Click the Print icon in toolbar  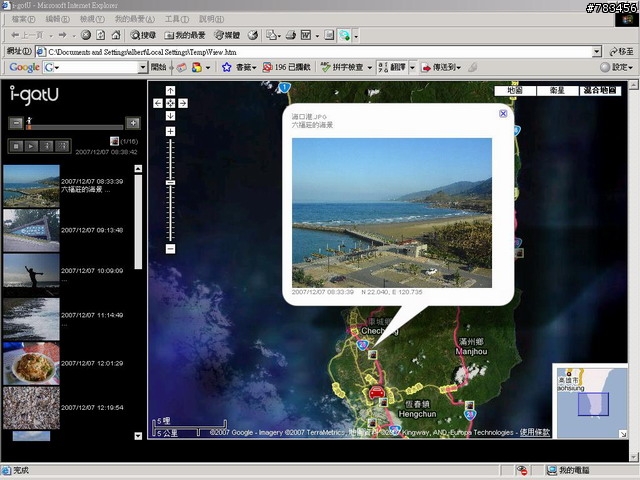click(291, 36)
